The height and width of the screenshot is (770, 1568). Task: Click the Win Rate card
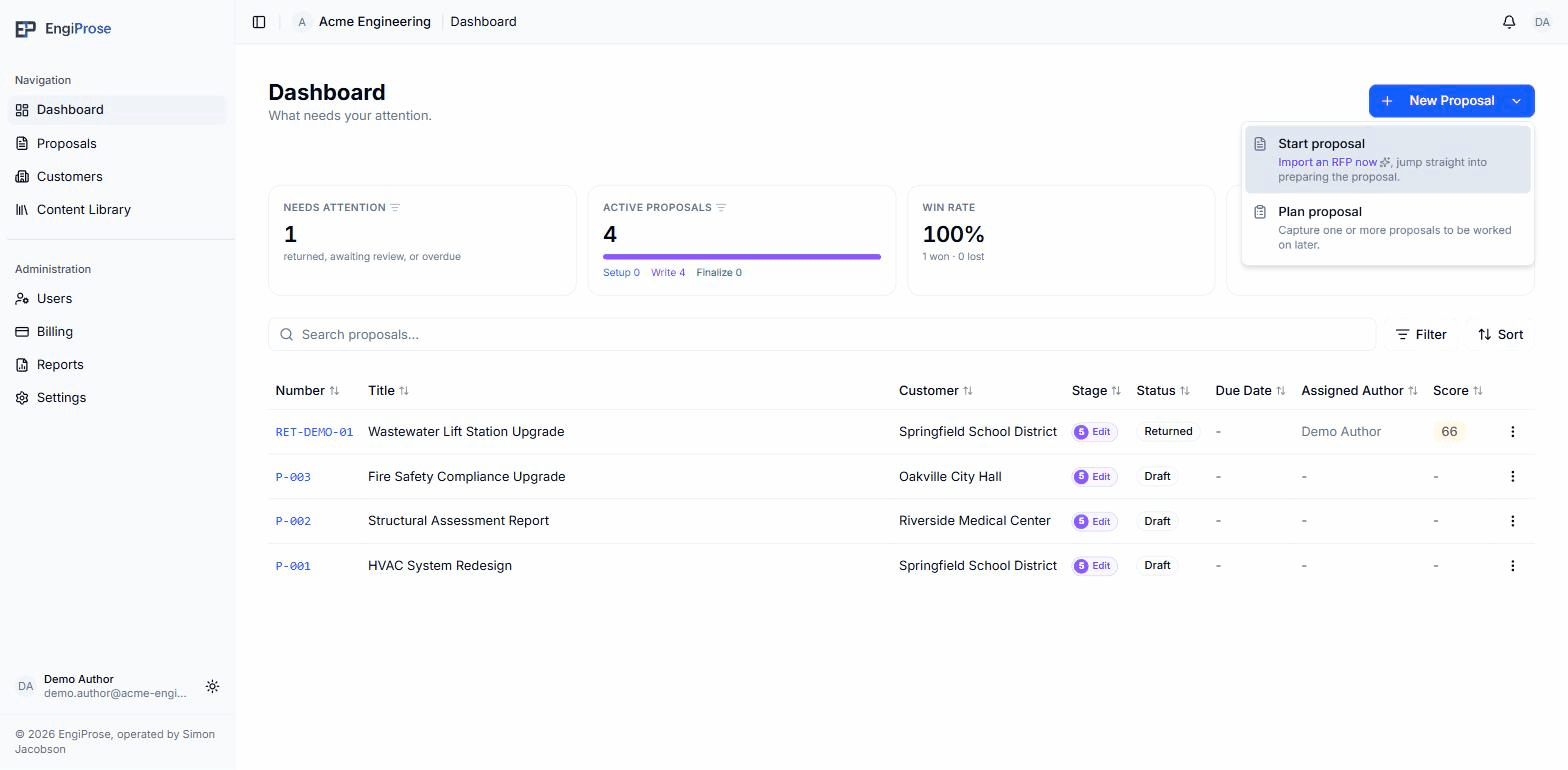[1061, 240]
